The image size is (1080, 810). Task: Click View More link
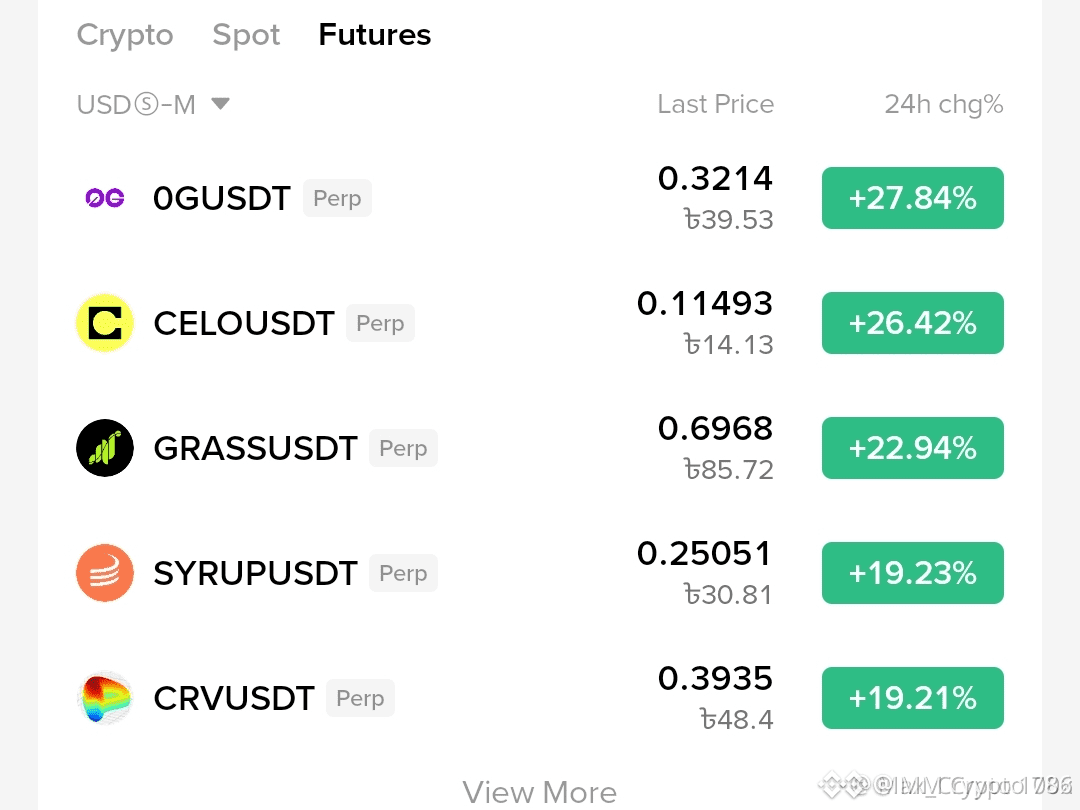[x=539, y=792]
